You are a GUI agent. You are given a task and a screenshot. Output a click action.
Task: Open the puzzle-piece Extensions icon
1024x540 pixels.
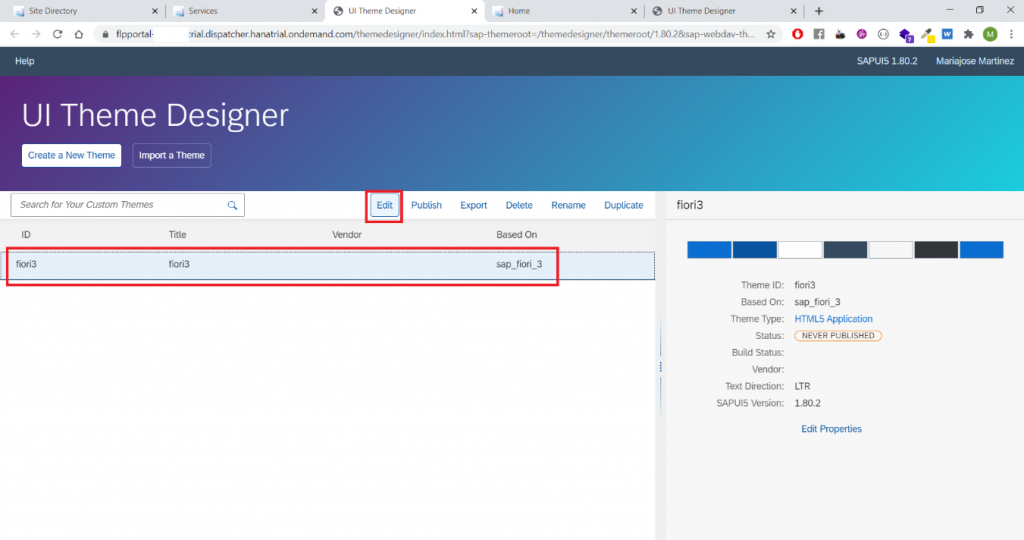[x=968, y=34]
